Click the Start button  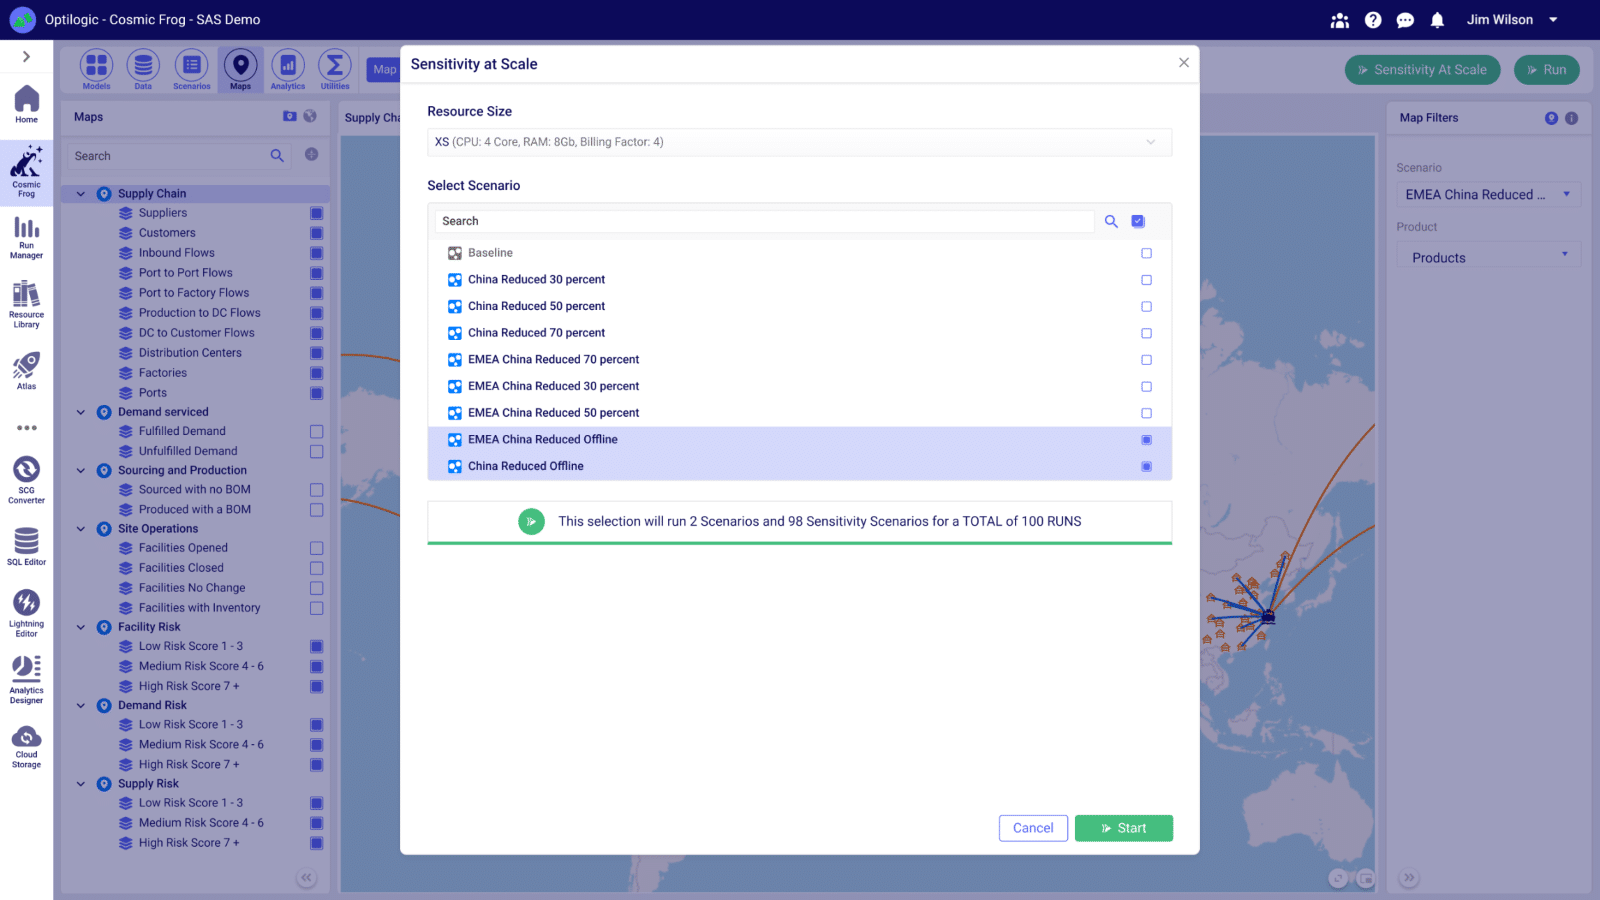pyautogui.click(x=1124, y=828)
